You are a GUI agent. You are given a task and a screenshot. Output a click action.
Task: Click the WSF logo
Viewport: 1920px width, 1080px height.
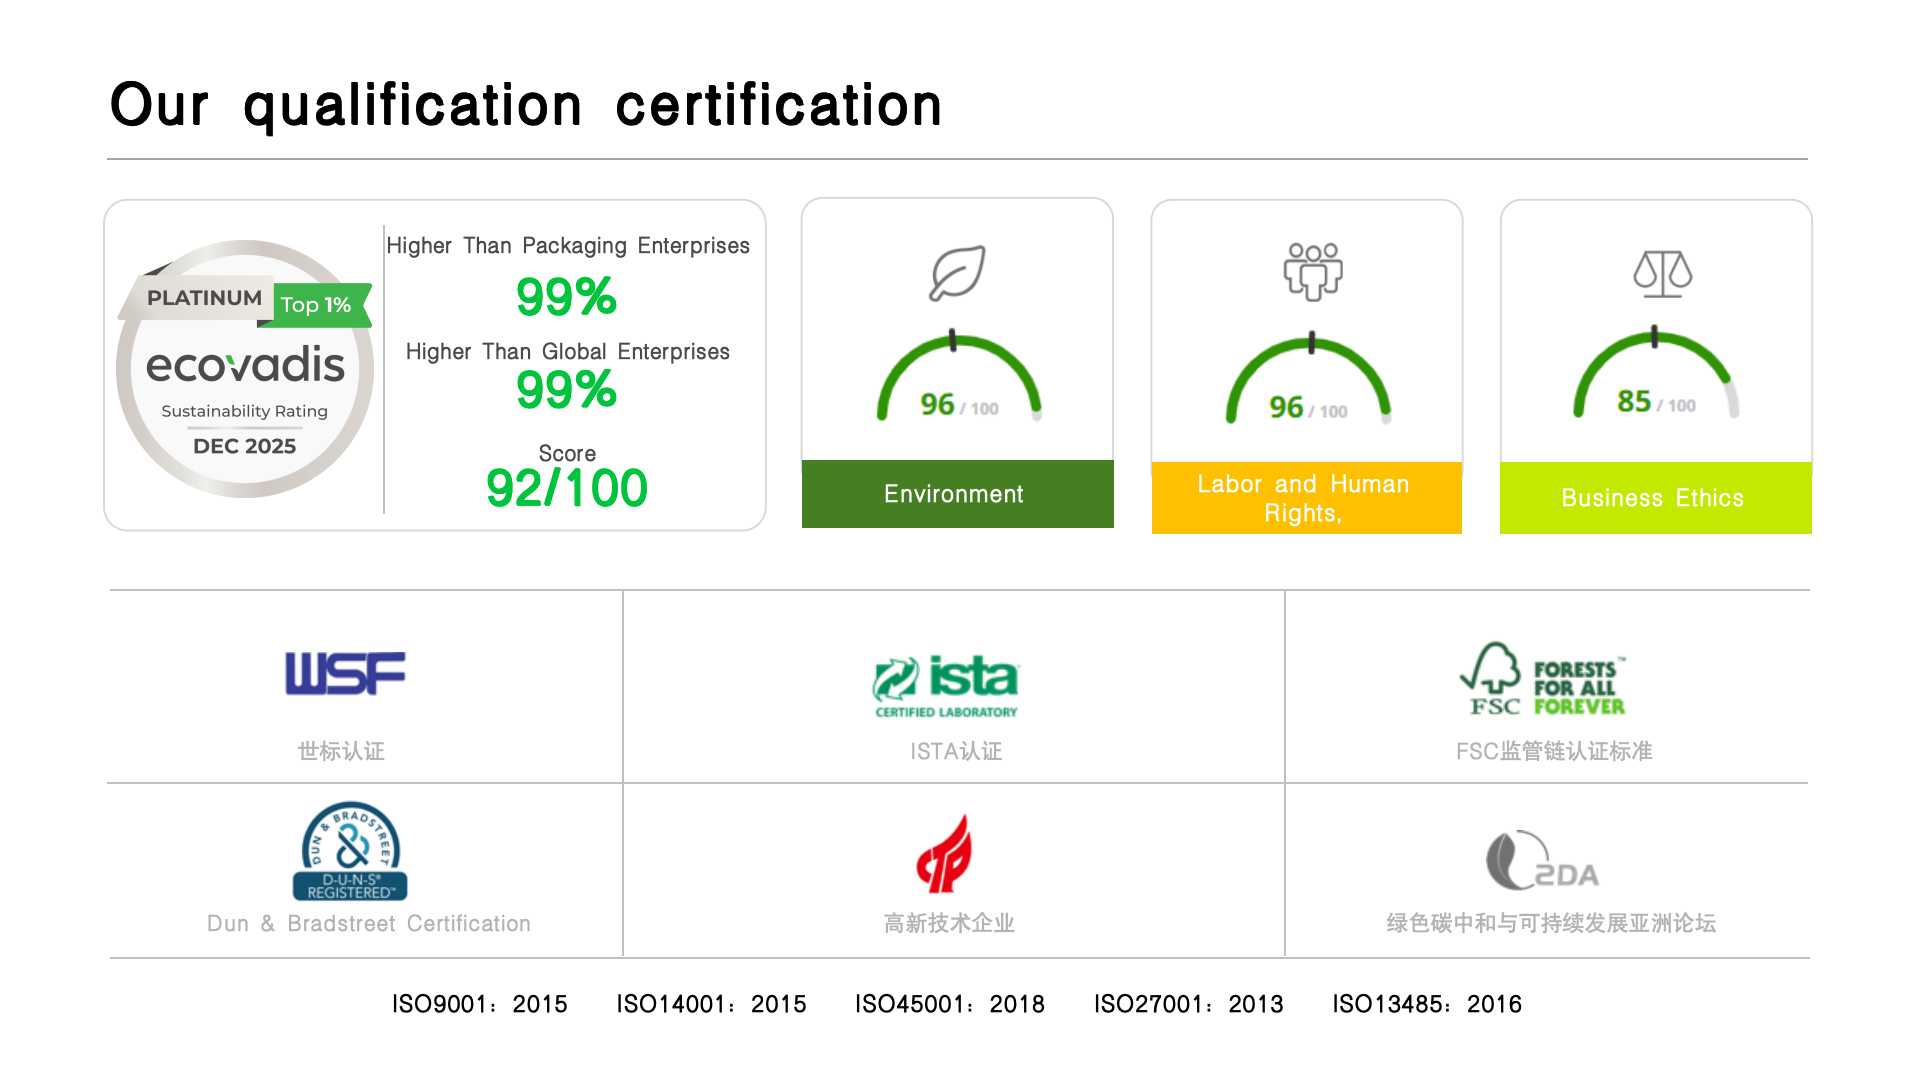(x=345, y=673)
